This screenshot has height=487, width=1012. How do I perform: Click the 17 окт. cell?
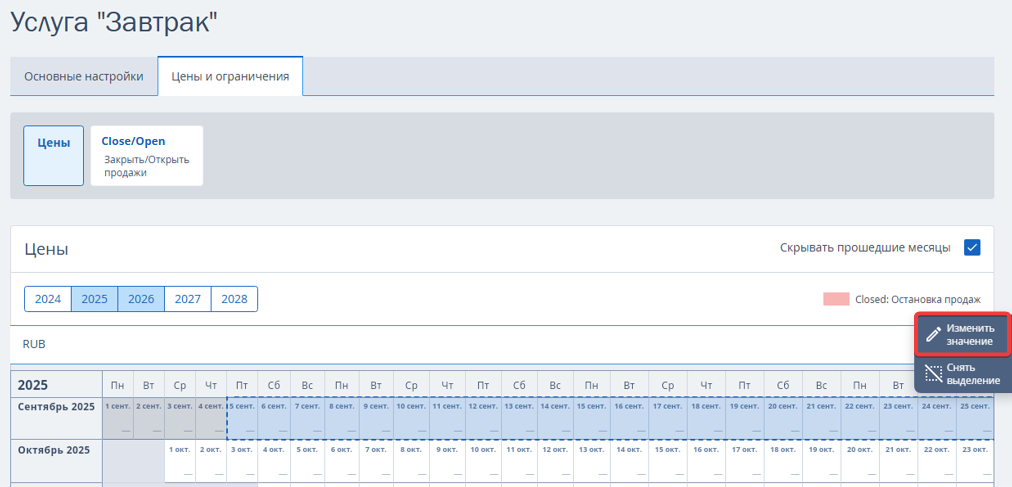pos(745,461)
